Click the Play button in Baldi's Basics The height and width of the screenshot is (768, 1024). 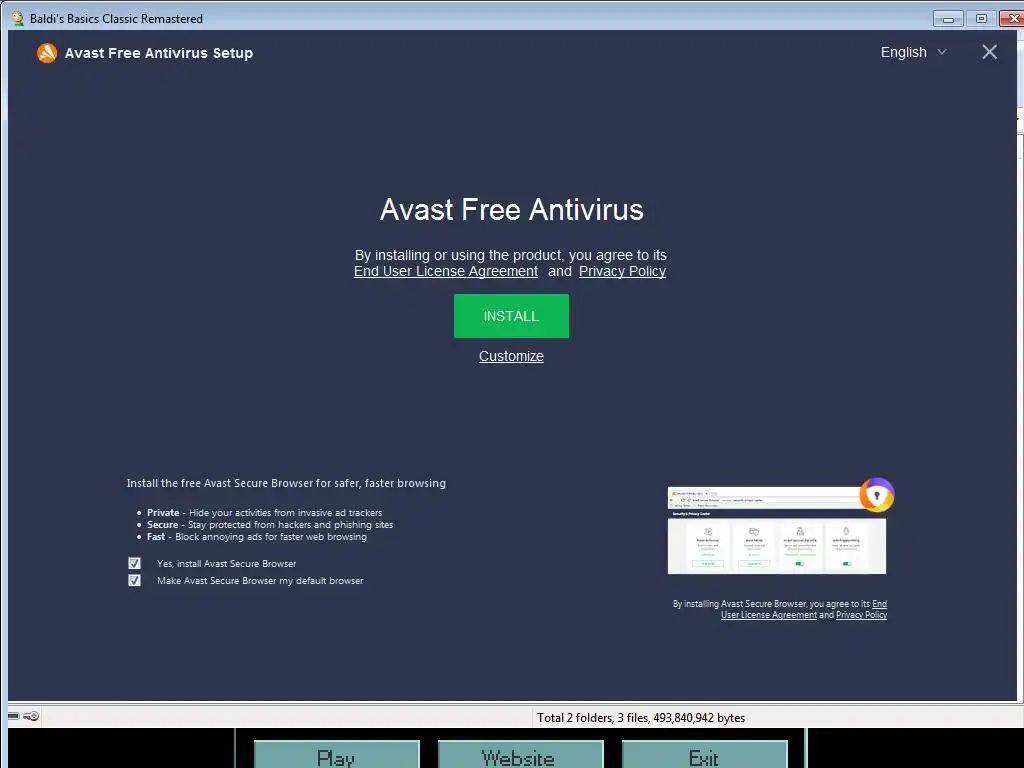(336, 754)
